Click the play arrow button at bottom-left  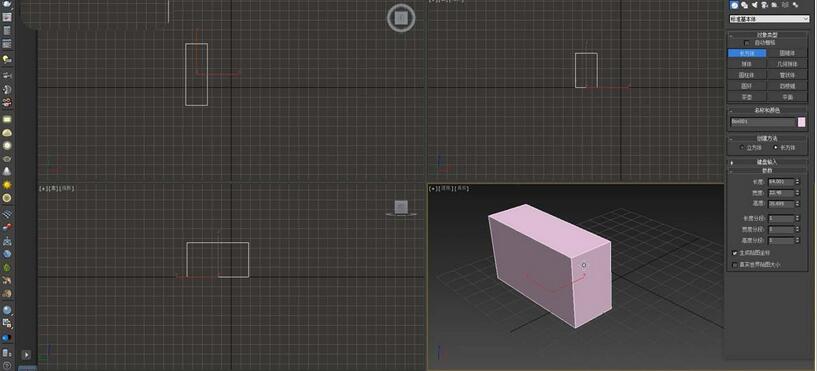point(26,355)
